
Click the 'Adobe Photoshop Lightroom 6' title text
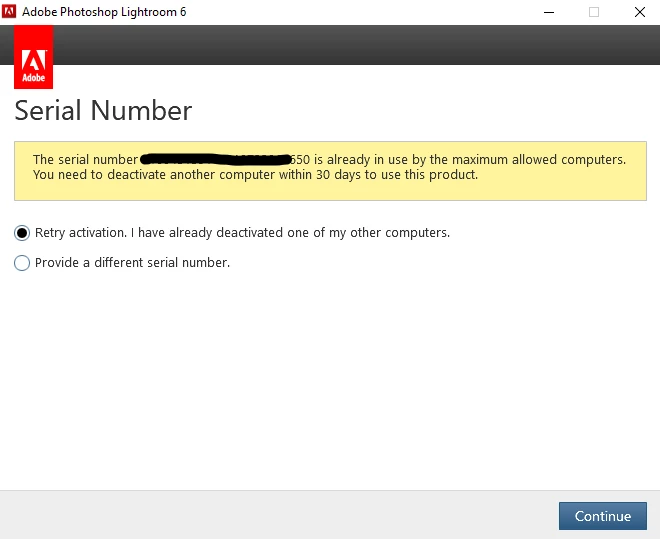point(104,12)
